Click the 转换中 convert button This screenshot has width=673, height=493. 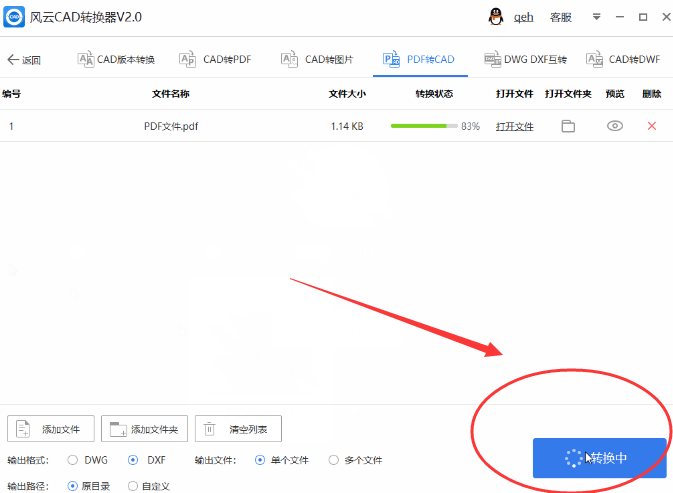pyautogui.click(x=599, y=458)
